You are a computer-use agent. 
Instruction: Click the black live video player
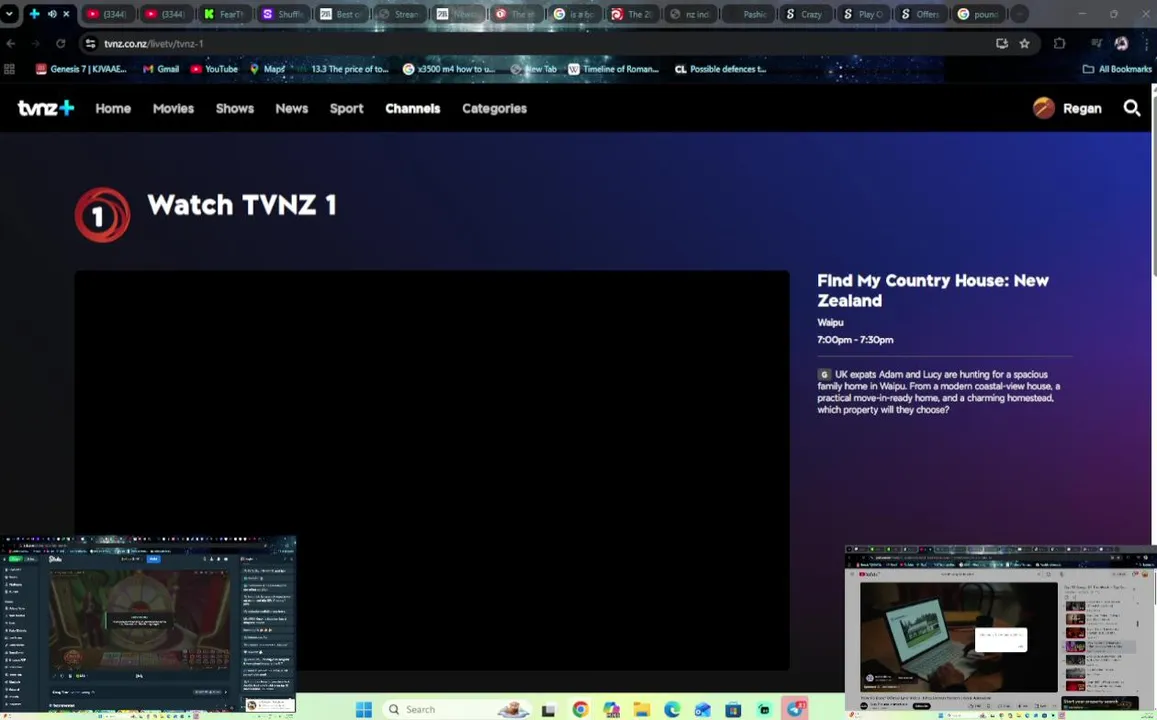point(432,471)
